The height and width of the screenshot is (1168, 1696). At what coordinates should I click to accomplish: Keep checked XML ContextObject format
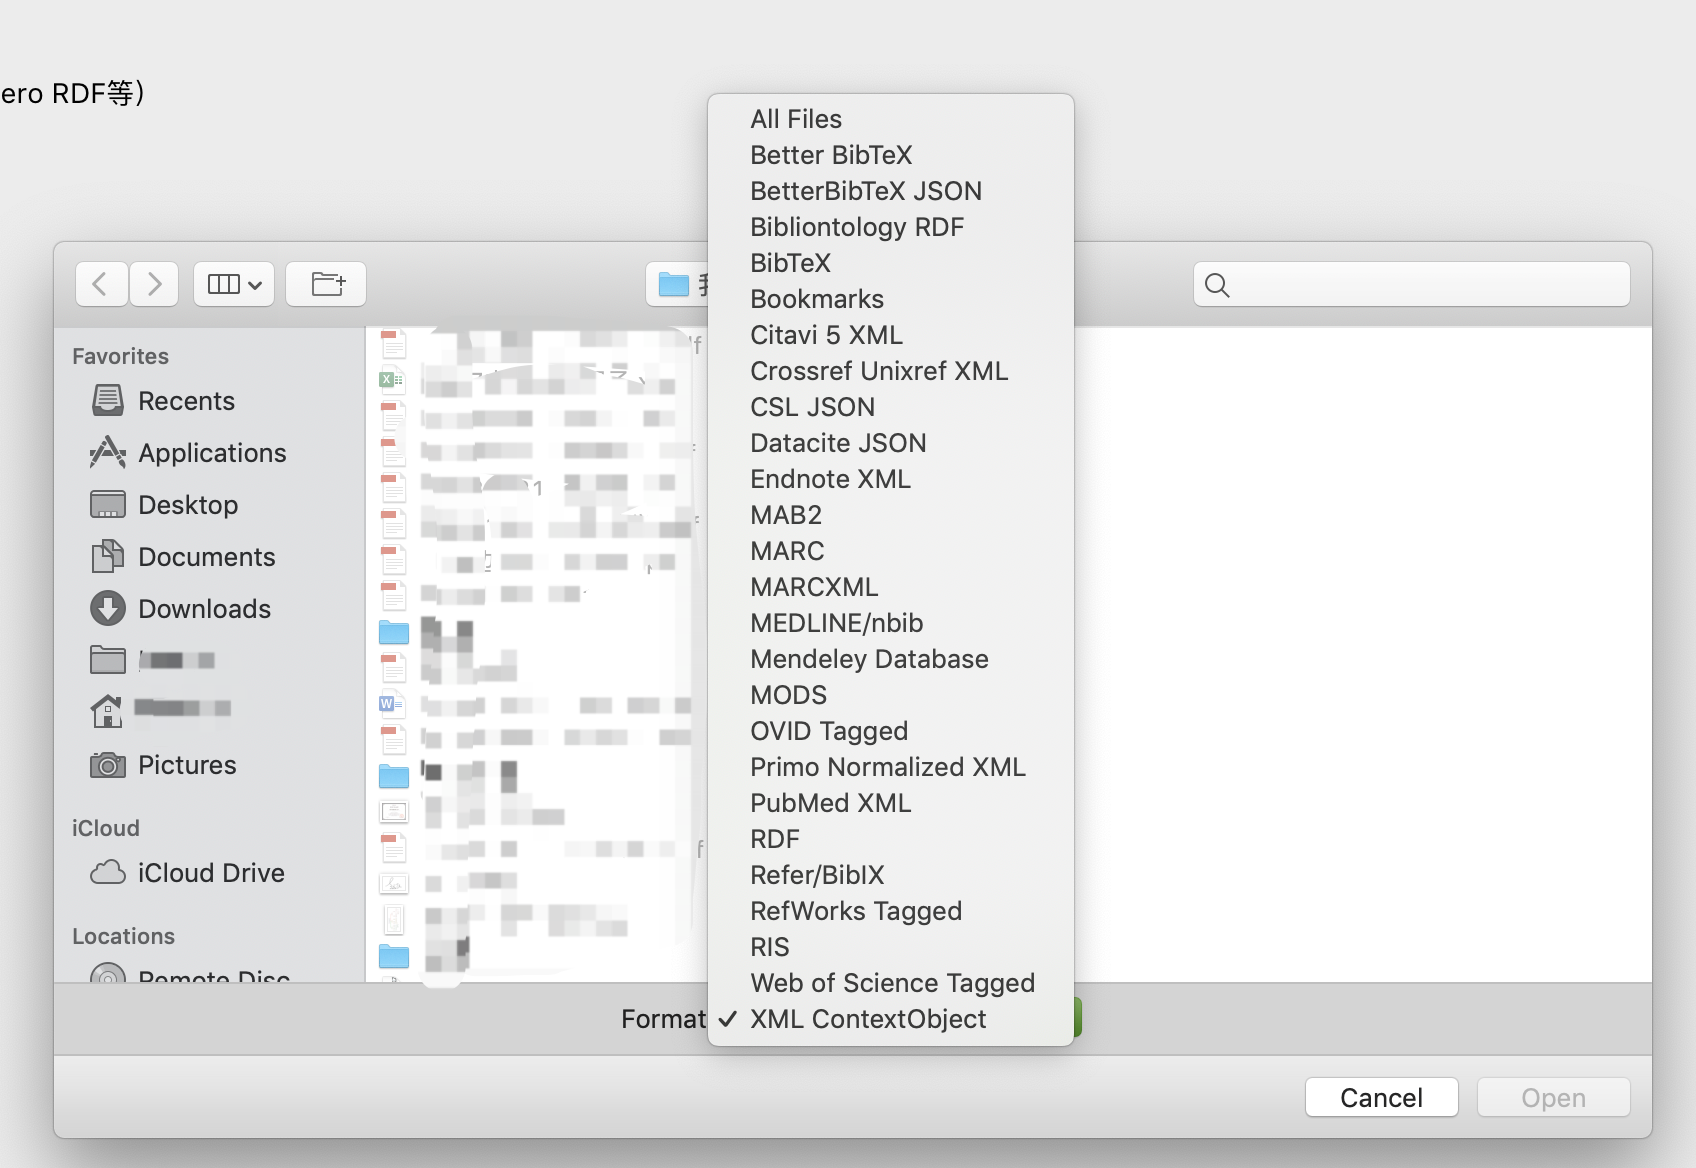891,1019
